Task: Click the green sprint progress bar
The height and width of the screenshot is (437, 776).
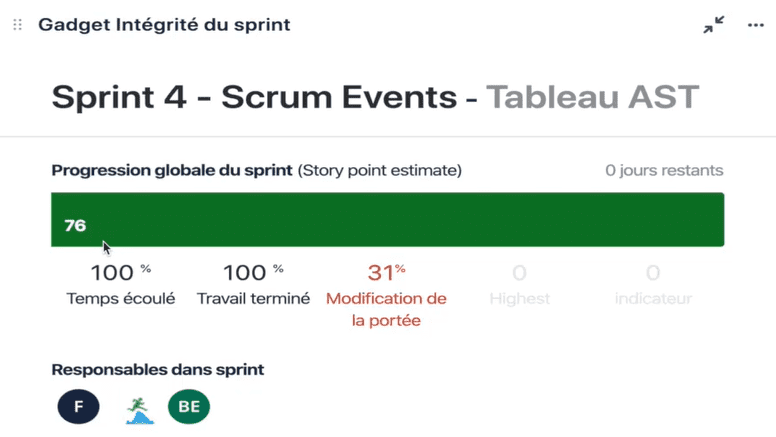Action: click(388, 220)
